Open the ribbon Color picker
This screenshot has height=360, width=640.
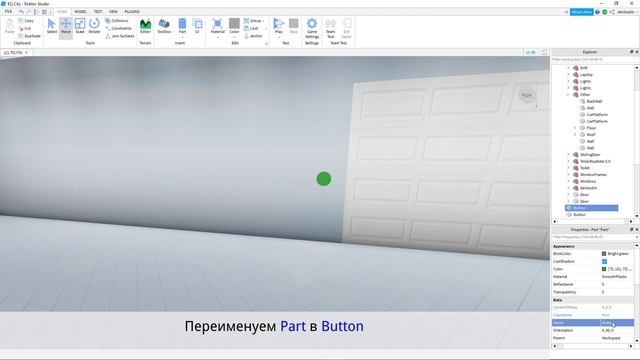coord(234,27)
